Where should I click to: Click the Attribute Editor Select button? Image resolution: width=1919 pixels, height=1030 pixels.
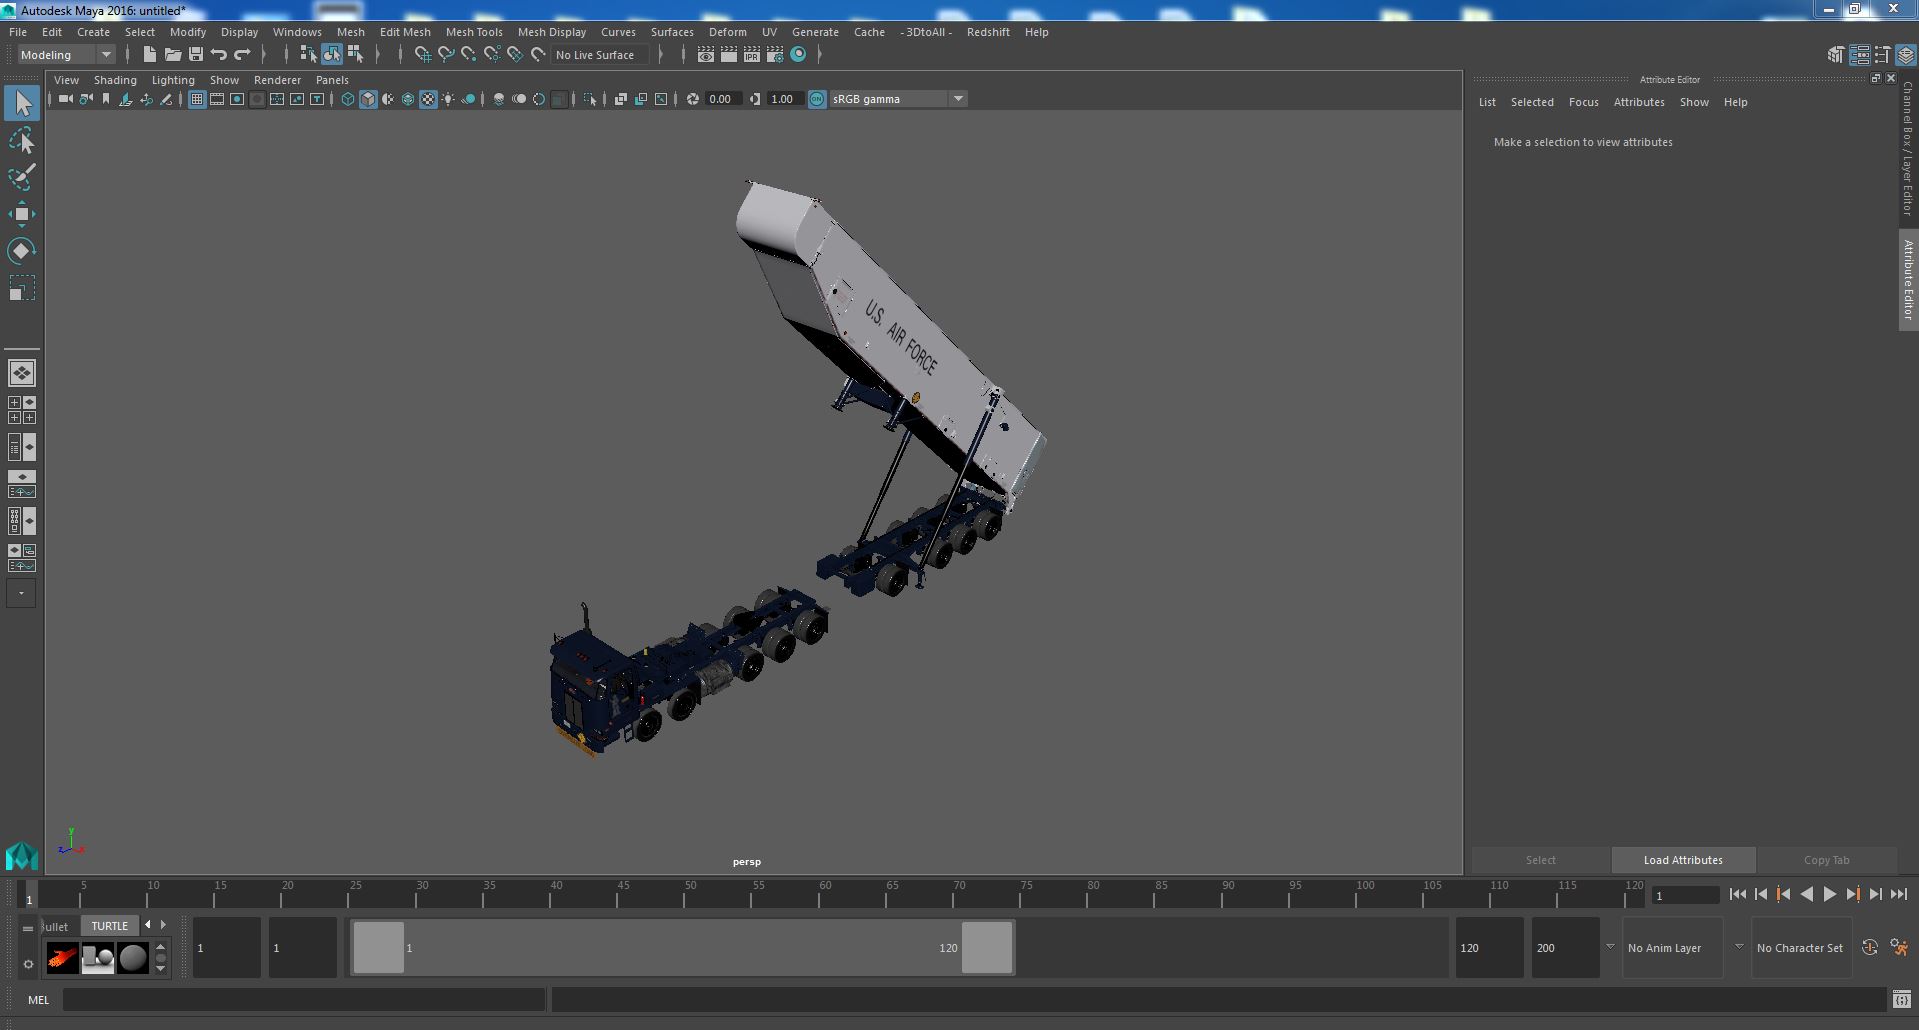click(1540, 860)
